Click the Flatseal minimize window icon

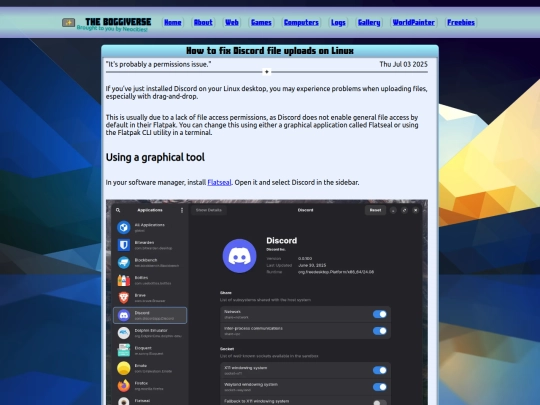pyautogui.click(x=393, y=210)
